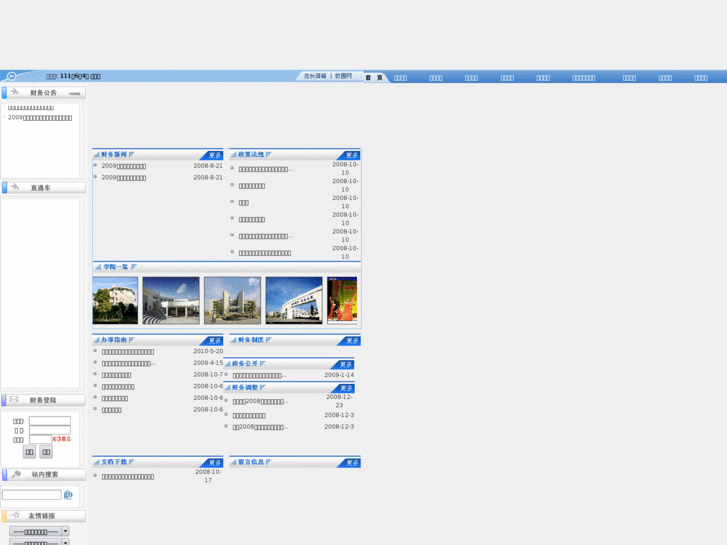Click 更多 in the 政策法规 section
Screen dimensions: 727x545
coord(352,155)
